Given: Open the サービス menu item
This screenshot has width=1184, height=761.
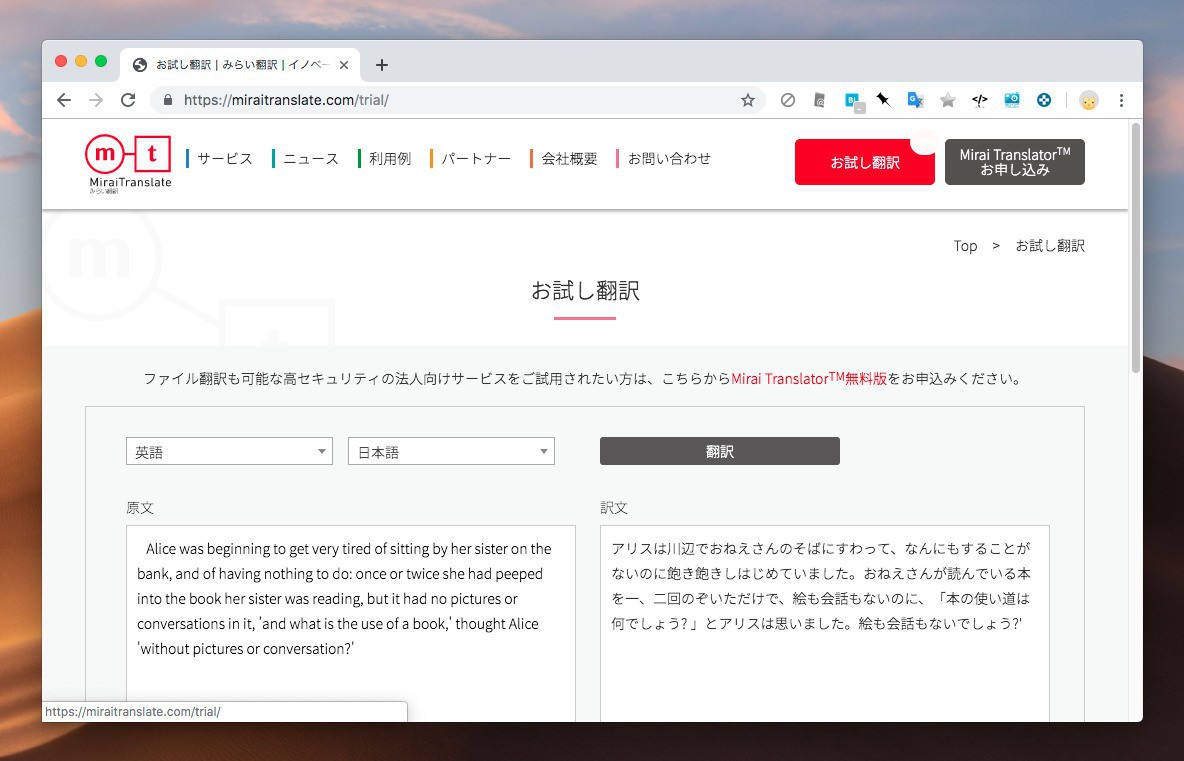Looking at the screenshot, I should pos(224,159).
